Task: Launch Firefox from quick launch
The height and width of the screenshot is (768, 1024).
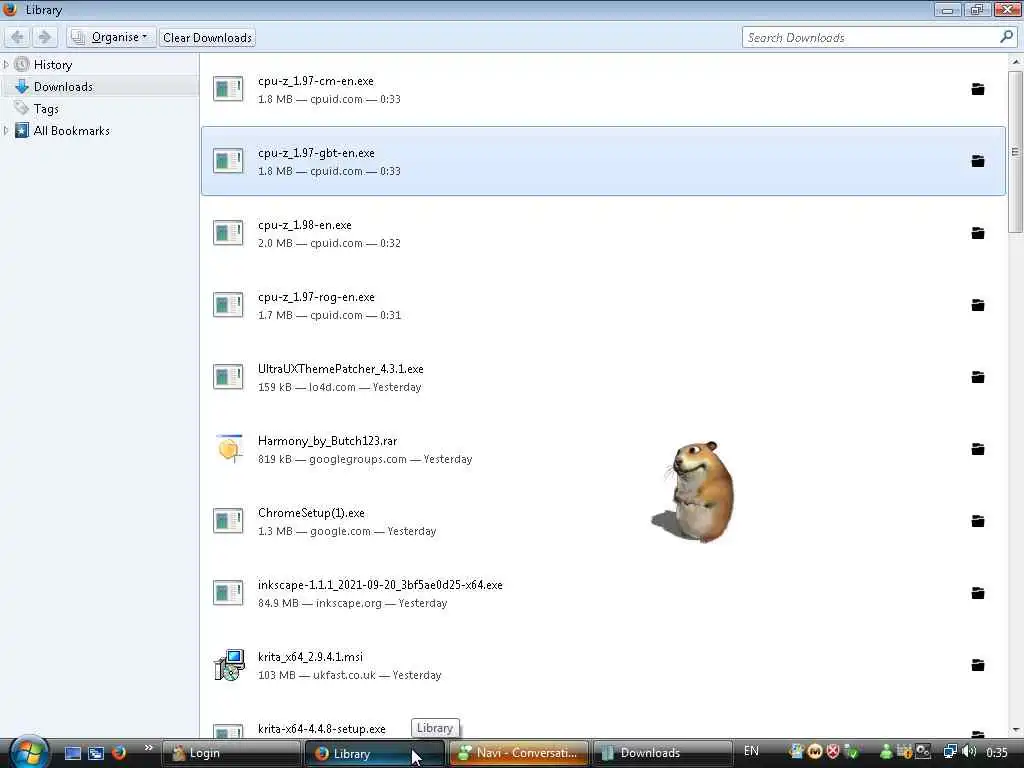Action: point(119,753)
